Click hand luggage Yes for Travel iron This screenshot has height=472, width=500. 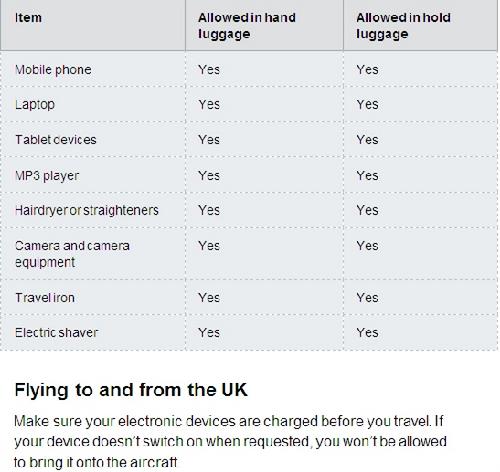pos(209,298)
